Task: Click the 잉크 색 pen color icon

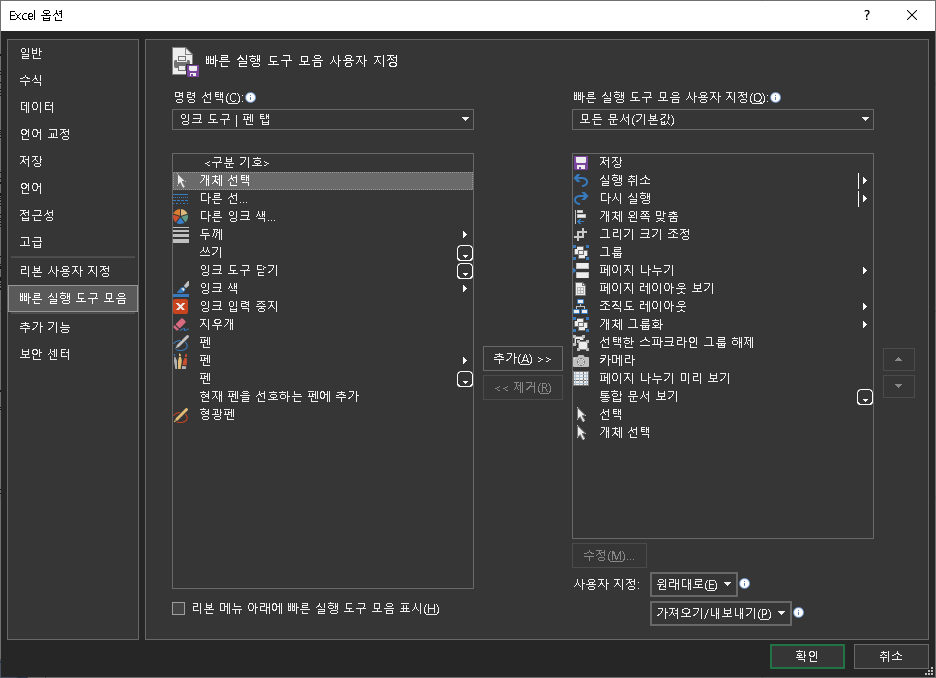Action: click(180, 288)
